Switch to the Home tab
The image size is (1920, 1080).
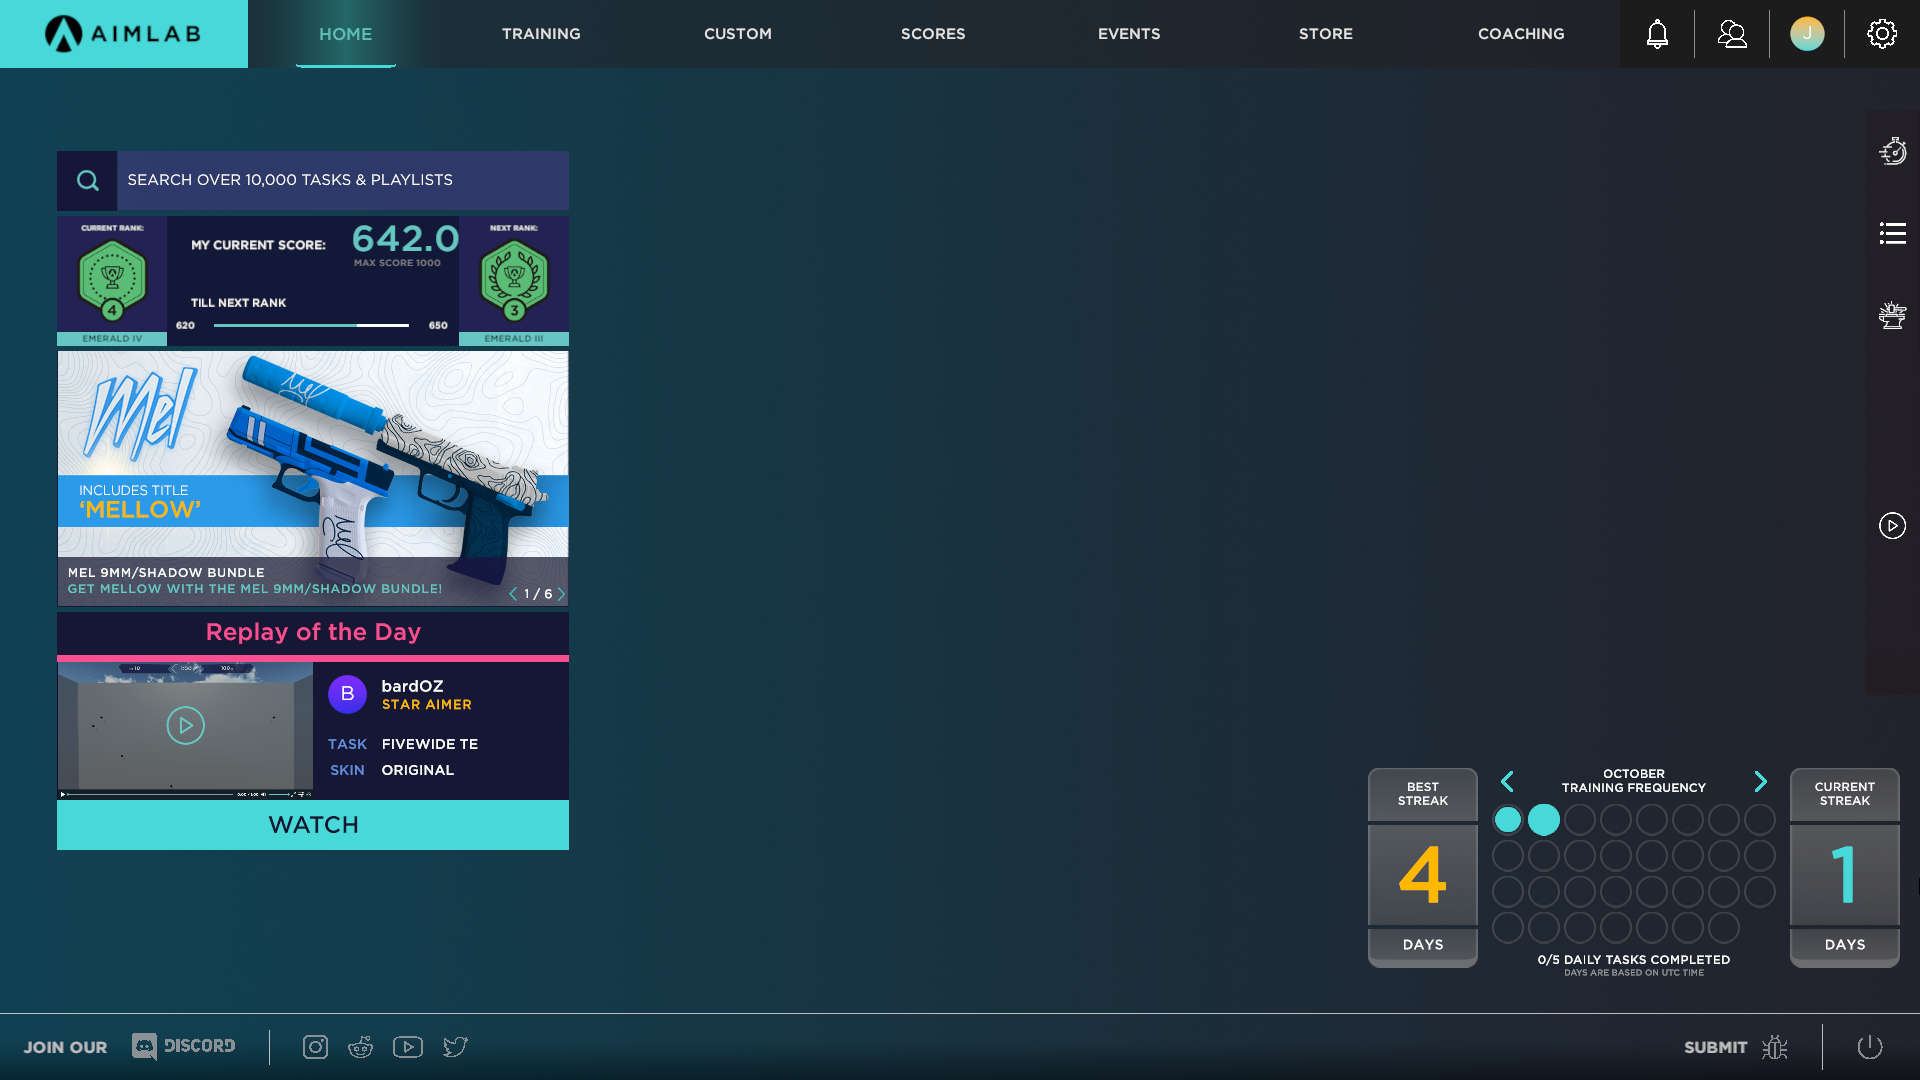345,34
